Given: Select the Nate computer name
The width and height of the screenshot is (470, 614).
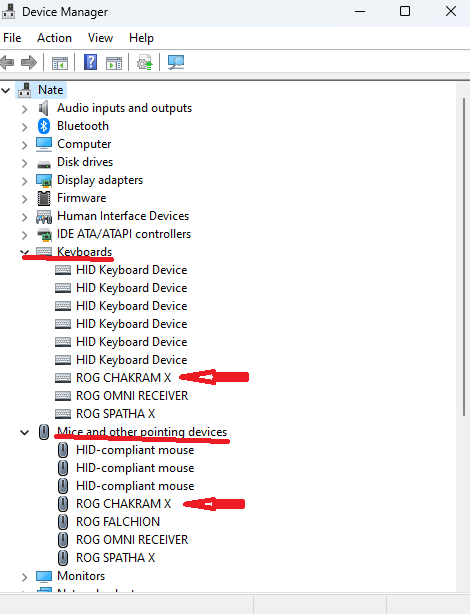Looking at the screenshot, I should (x=51, y=90).
